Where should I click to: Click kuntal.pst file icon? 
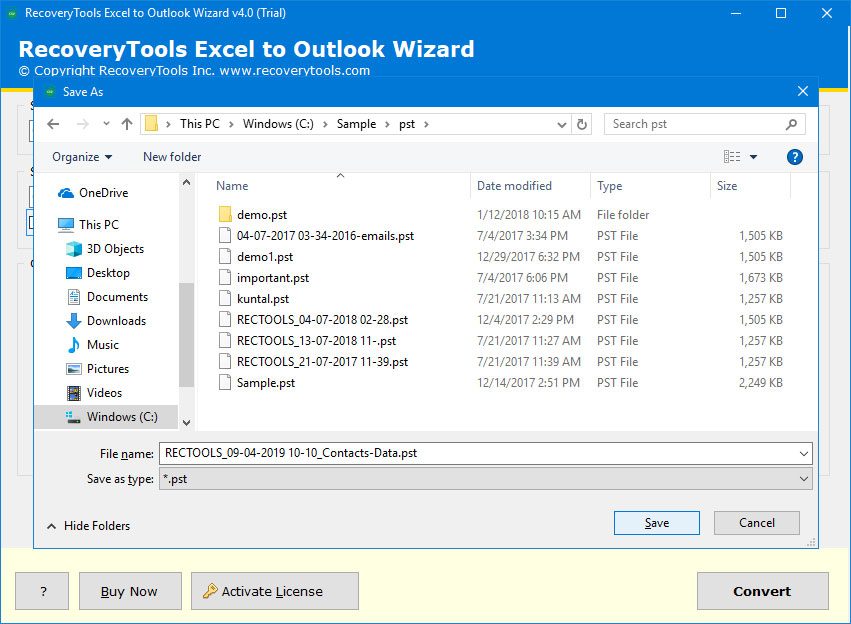coord(225,299)
